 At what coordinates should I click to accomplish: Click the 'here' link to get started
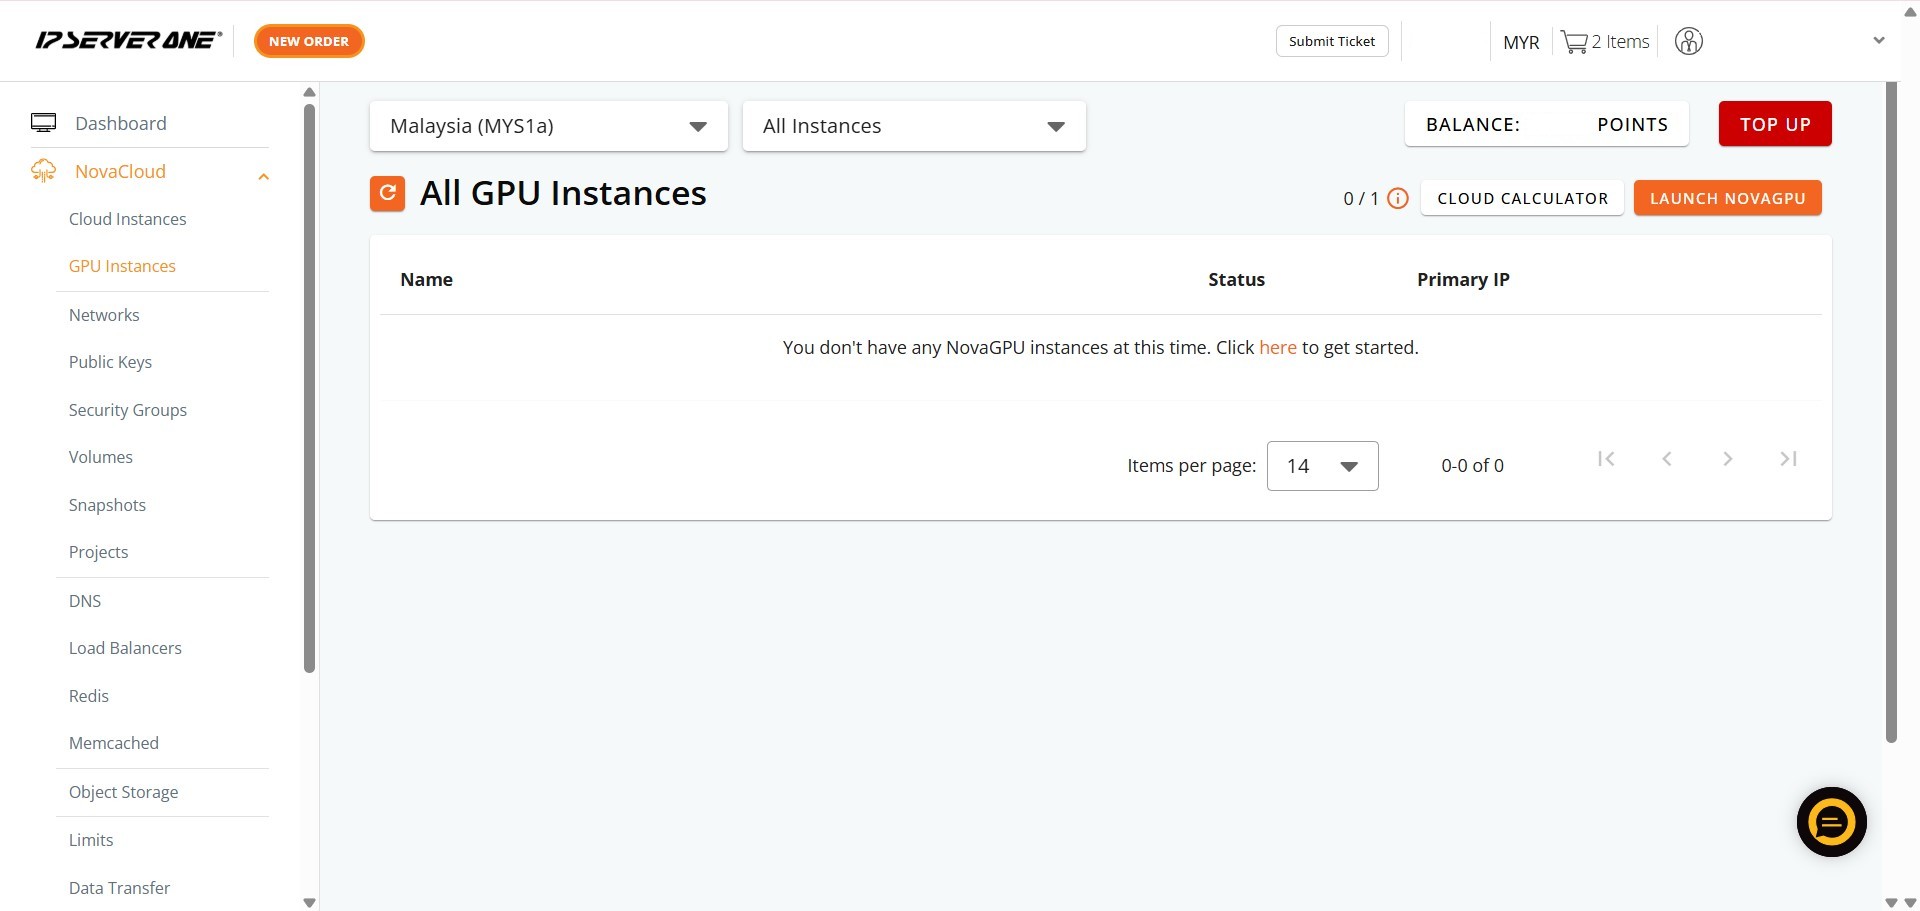1277,347
